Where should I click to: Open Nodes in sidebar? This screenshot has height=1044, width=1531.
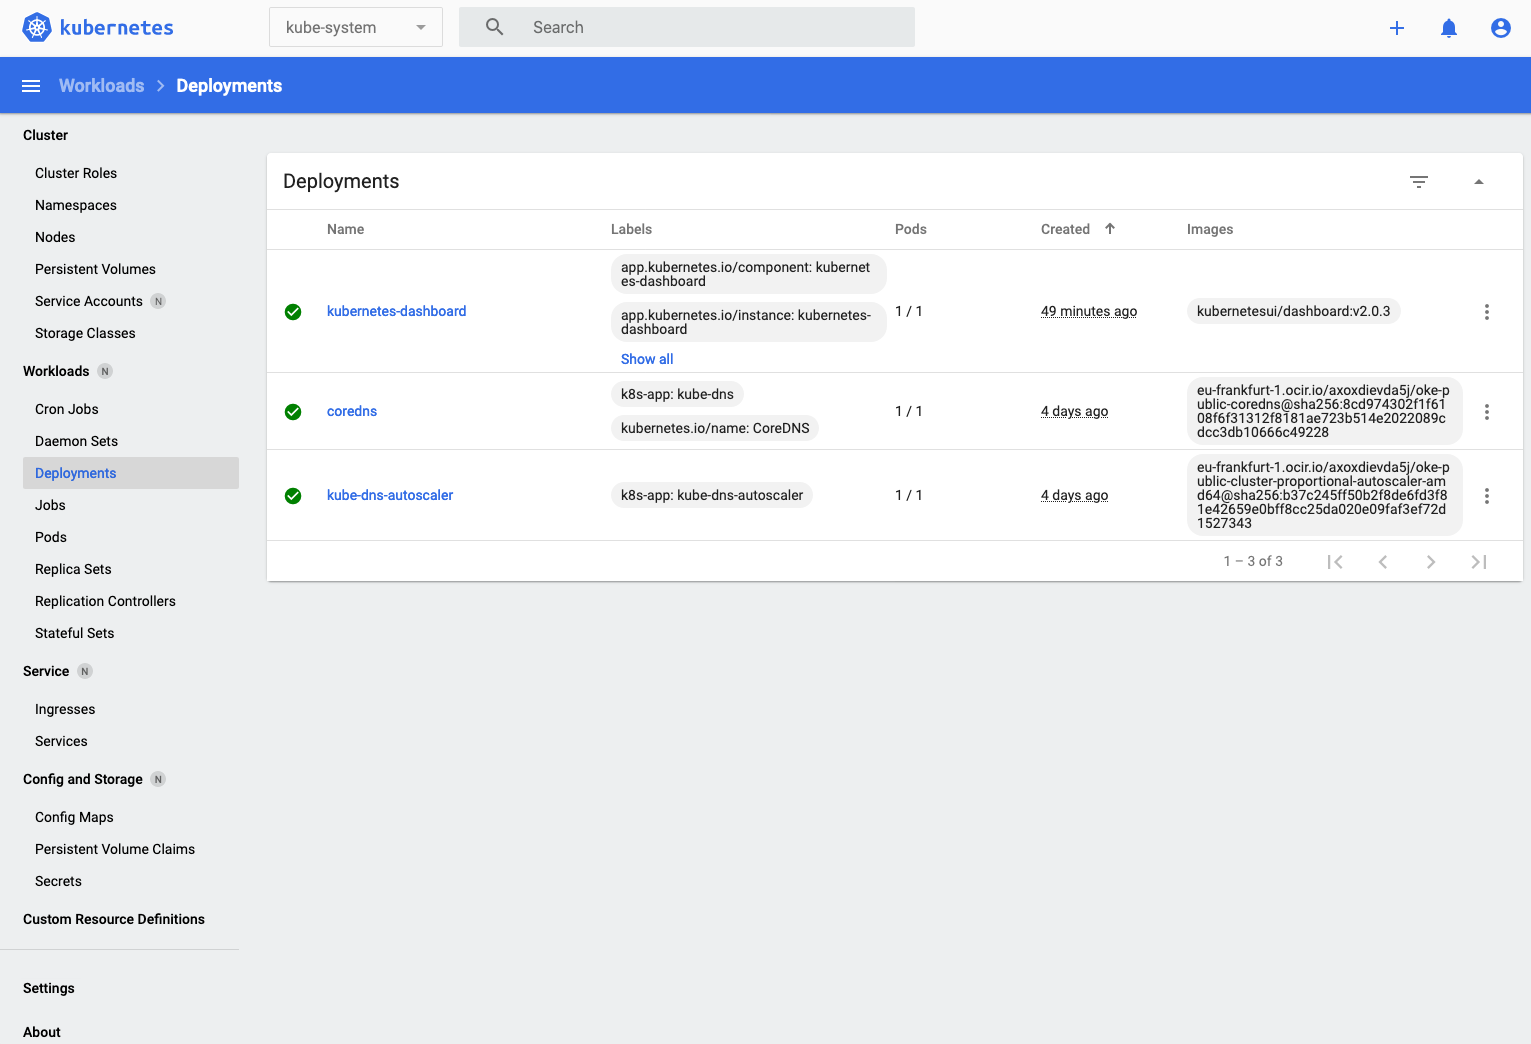click(x=55, y=237)
